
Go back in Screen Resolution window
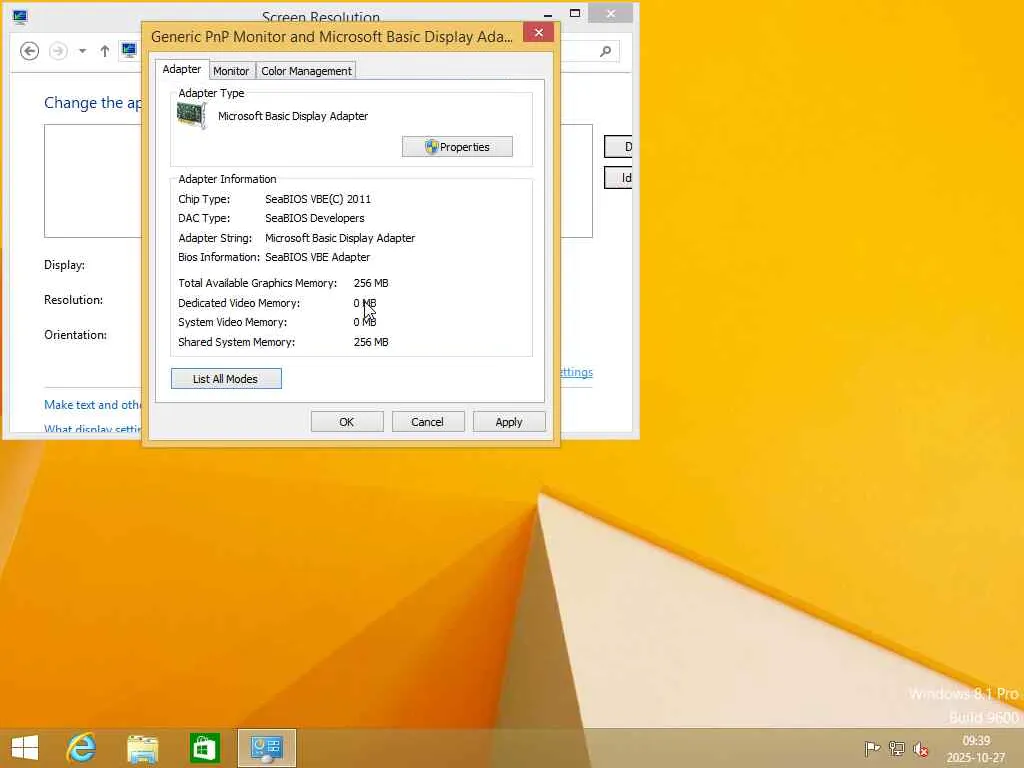(29, 51)
